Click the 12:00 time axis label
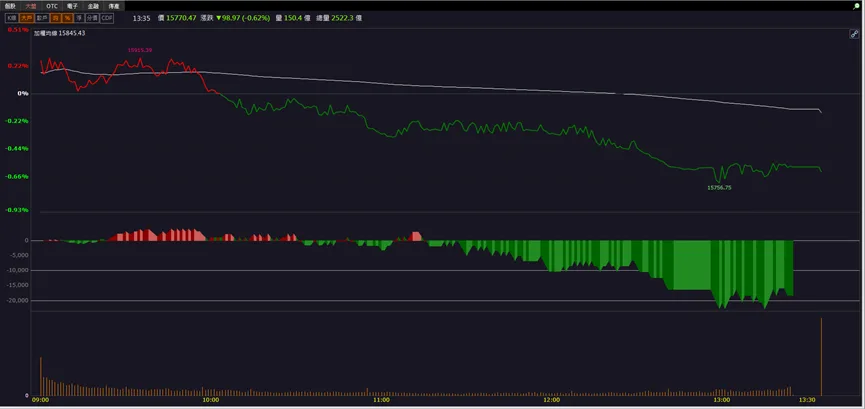 tap(552, 400)
